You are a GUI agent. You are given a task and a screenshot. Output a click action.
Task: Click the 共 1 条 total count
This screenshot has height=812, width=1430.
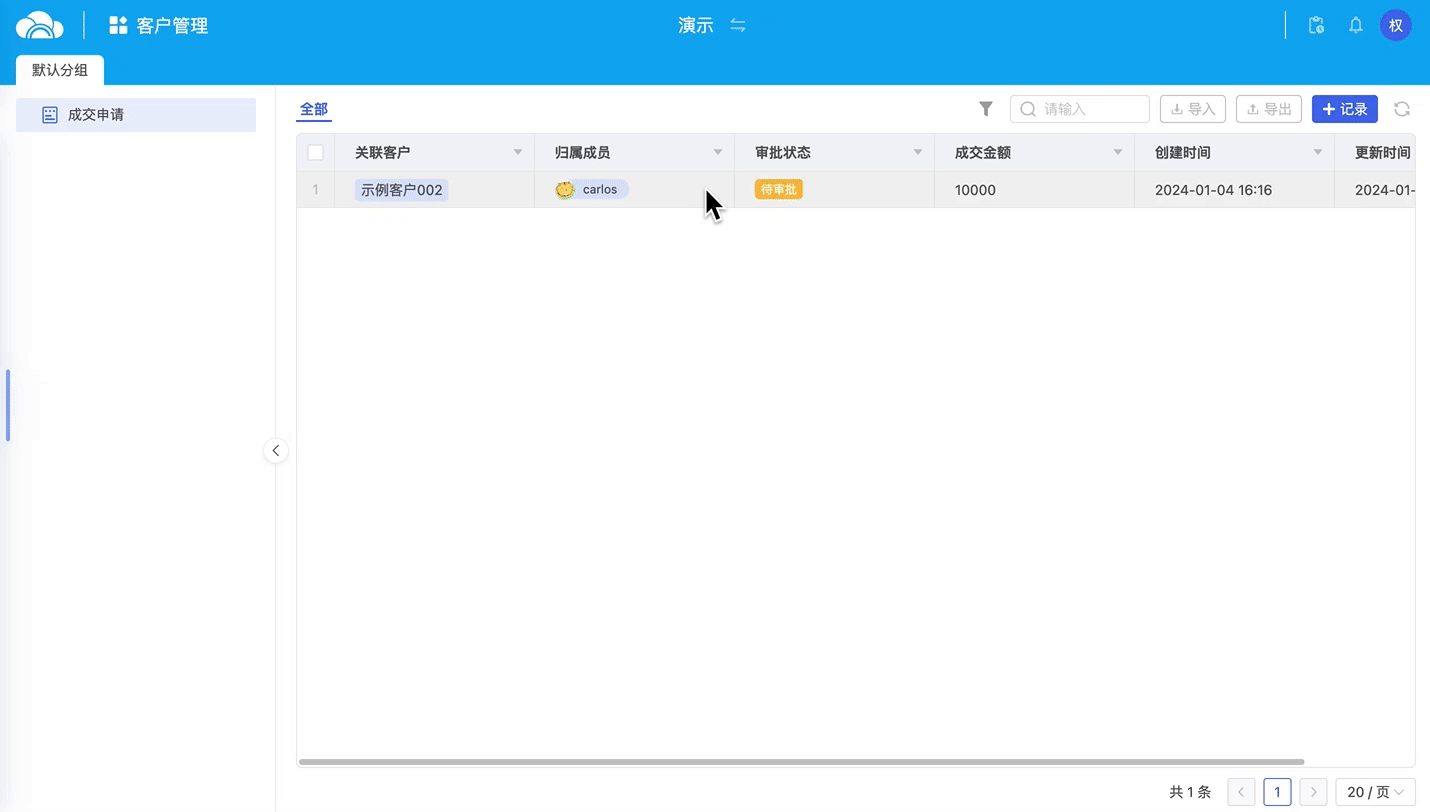pyautogui.click(x=1190, y=792)
